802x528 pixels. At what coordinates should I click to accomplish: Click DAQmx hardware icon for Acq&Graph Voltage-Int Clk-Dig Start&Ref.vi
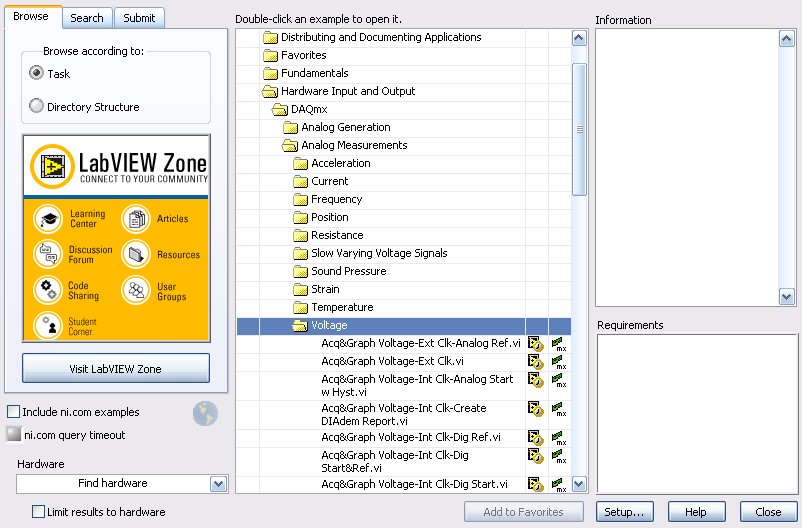coord(559,456)
